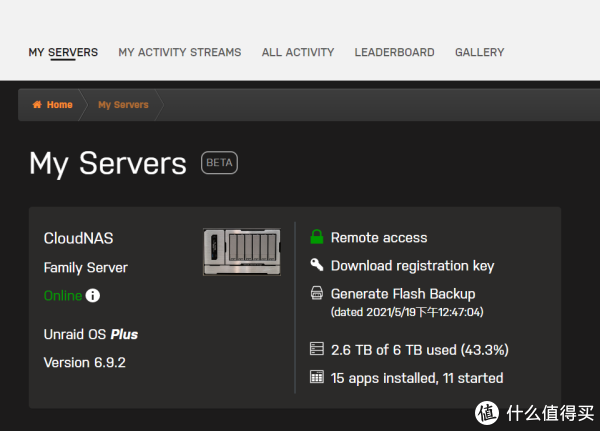
Task: Click the registration key icon
Action: [317, 265]
